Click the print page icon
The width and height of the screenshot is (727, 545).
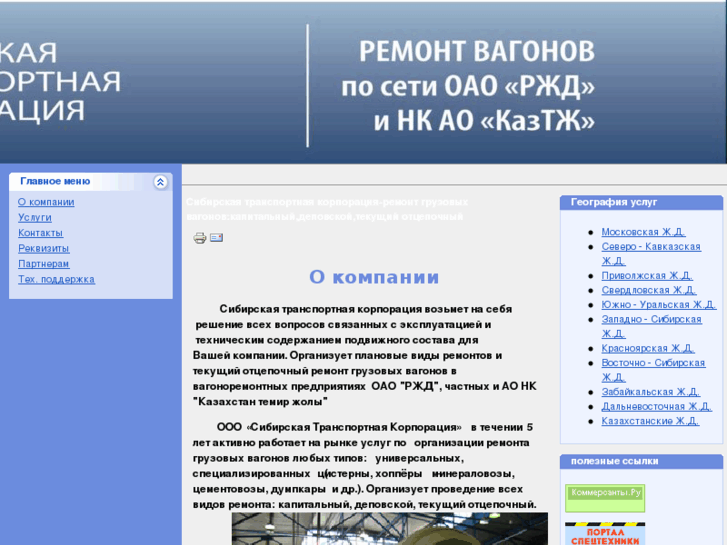pyautogui.click(x=200, y=238)
